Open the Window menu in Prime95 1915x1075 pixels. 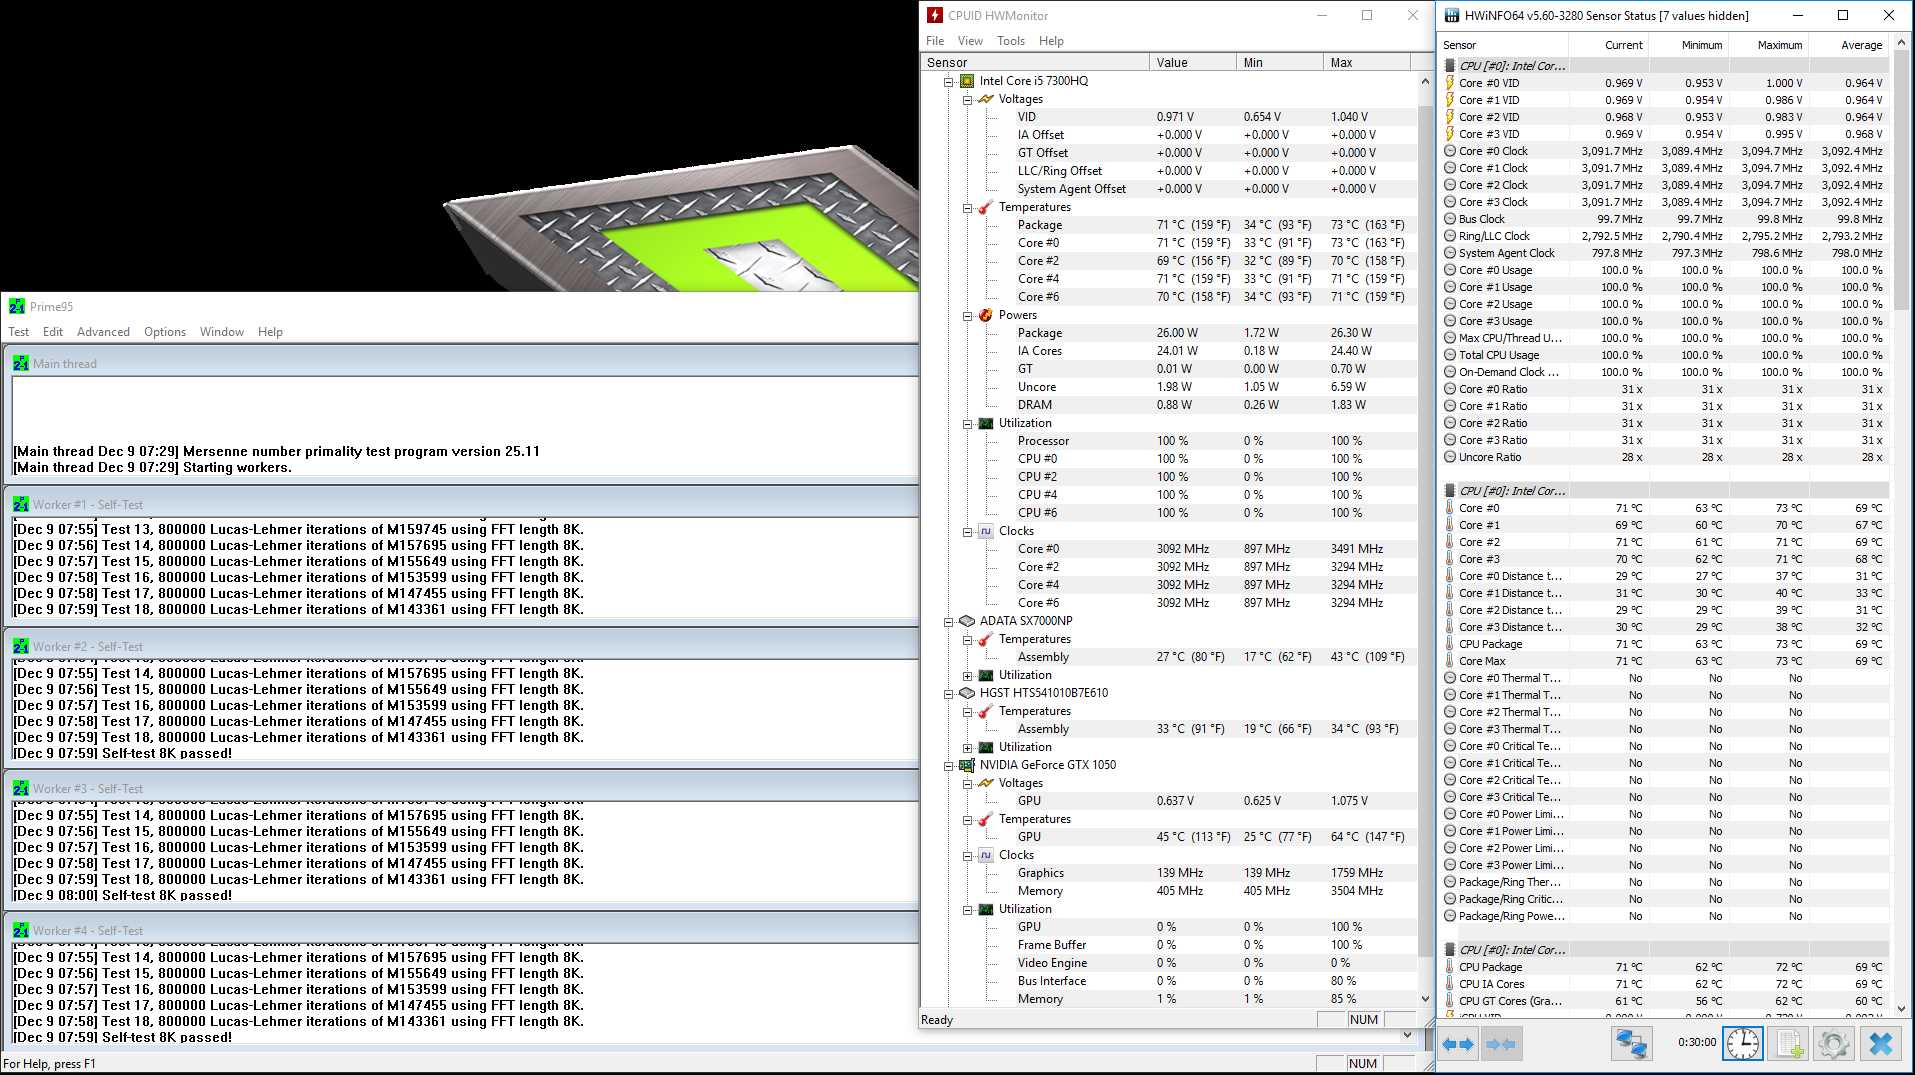pos(222,332)
